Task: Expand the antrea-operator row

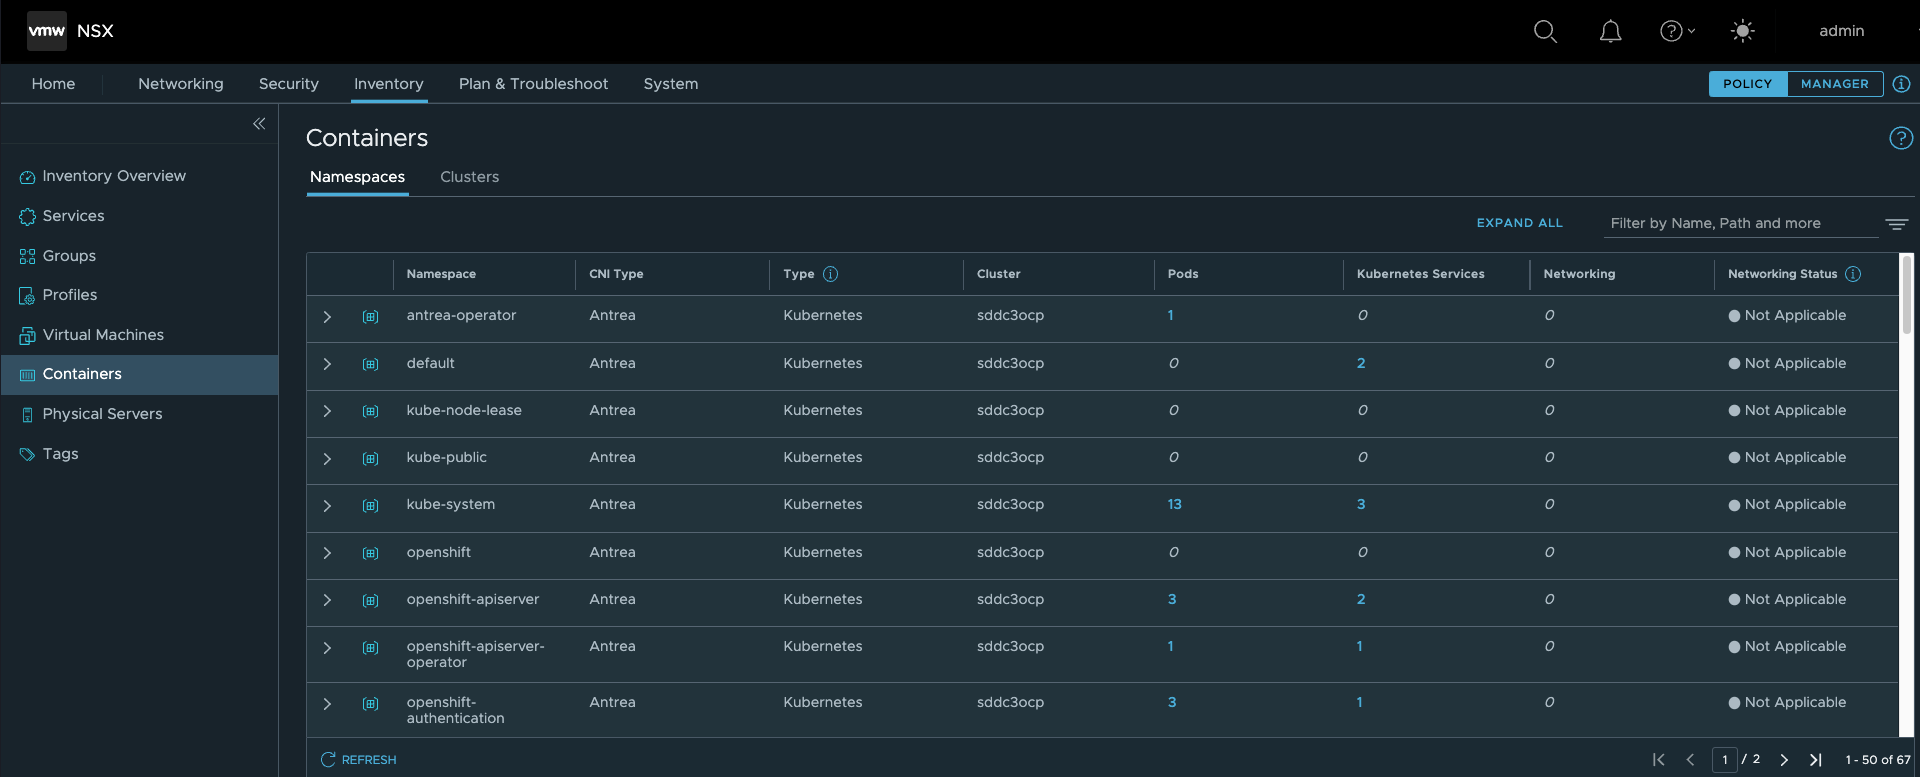Action: pyautogui.click(x=327, y=317)
